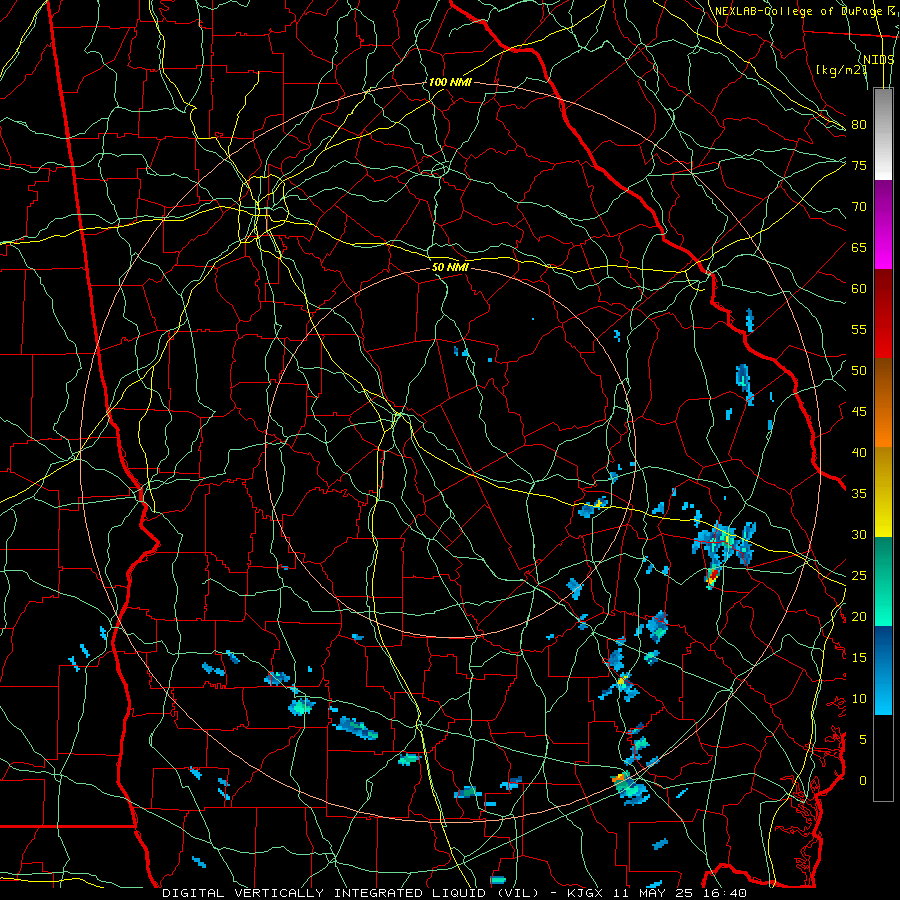Click the legend value 40

point(859,452)
